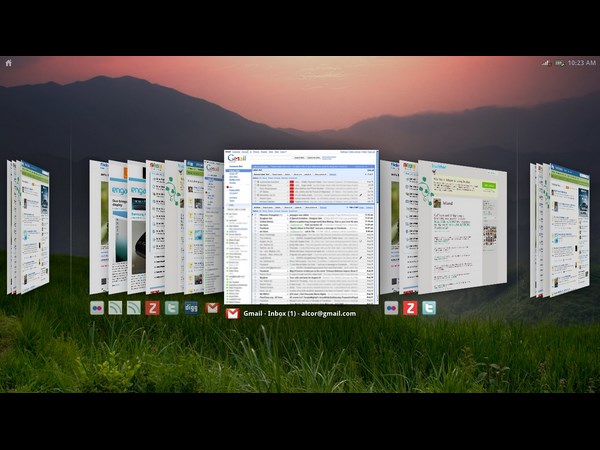Switch to the red Z tab in left group
The height and width of the screenshot is (450, 600).
pos(152,308)
